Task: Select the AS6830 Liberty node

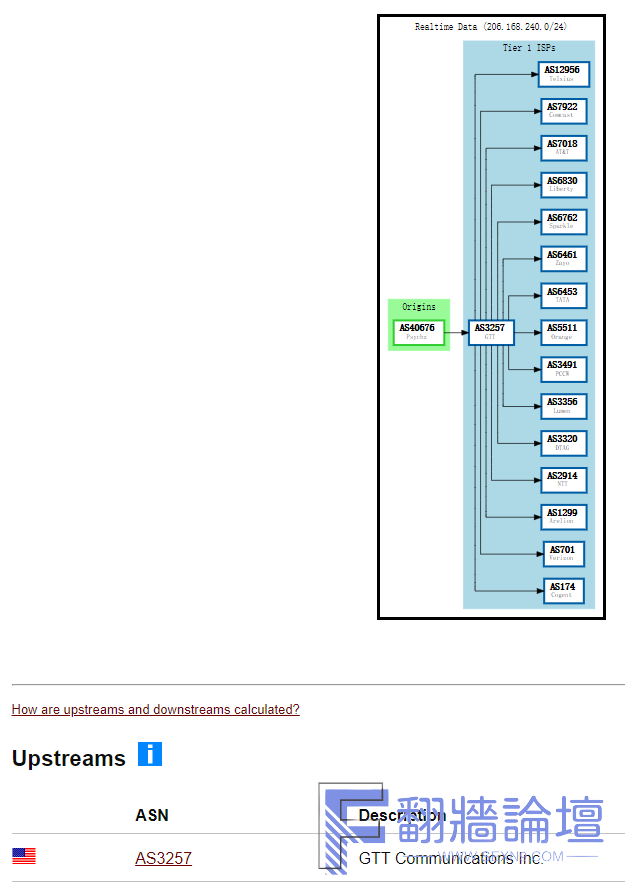Action: pos(563,185)
